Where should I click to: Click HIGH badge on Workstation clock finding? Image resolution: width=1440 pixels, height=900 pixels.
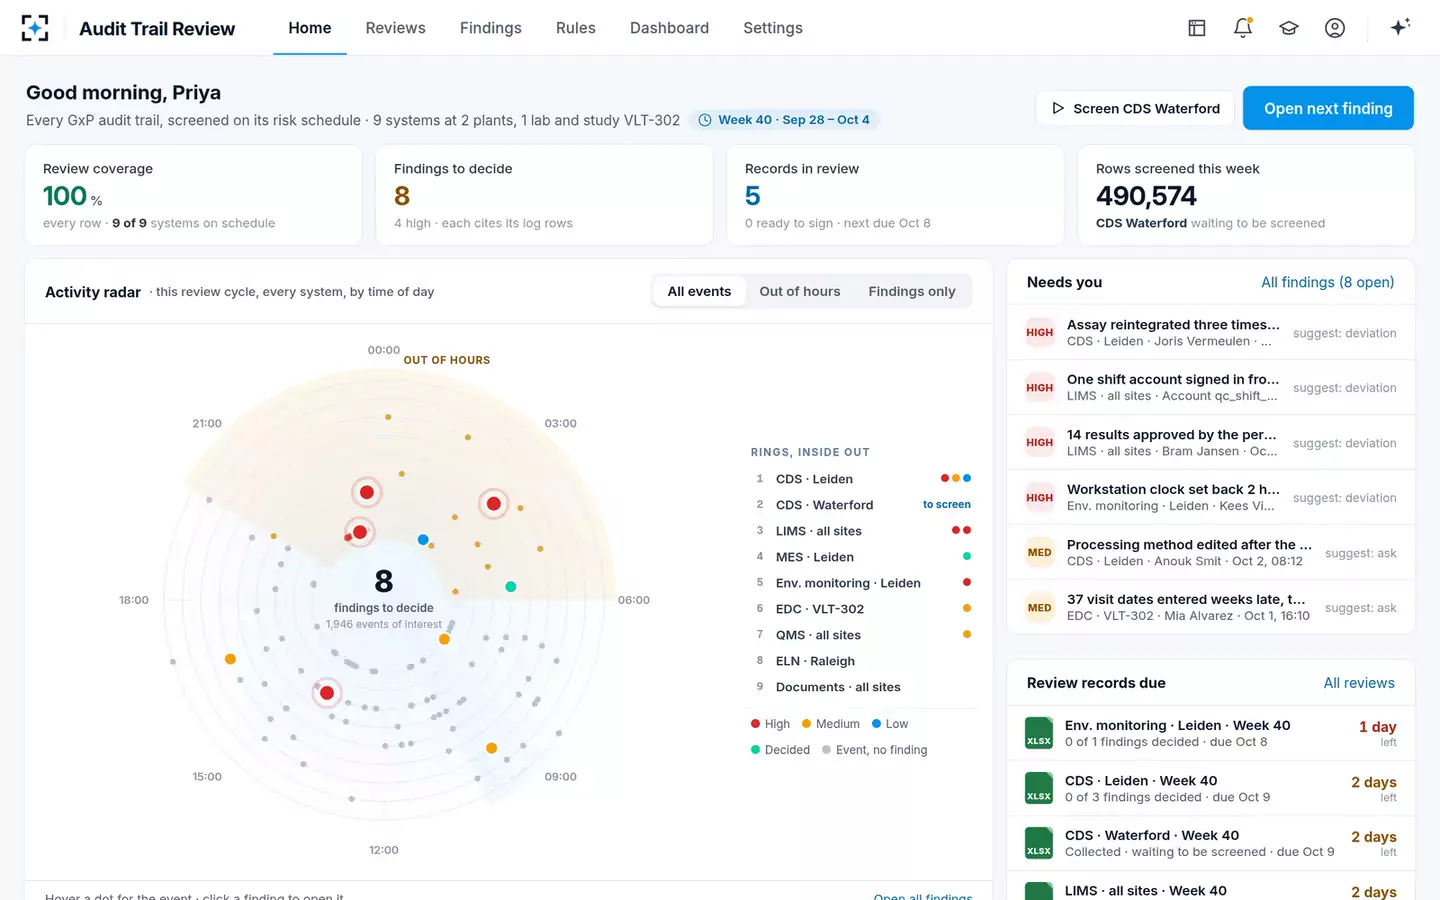1040,498
